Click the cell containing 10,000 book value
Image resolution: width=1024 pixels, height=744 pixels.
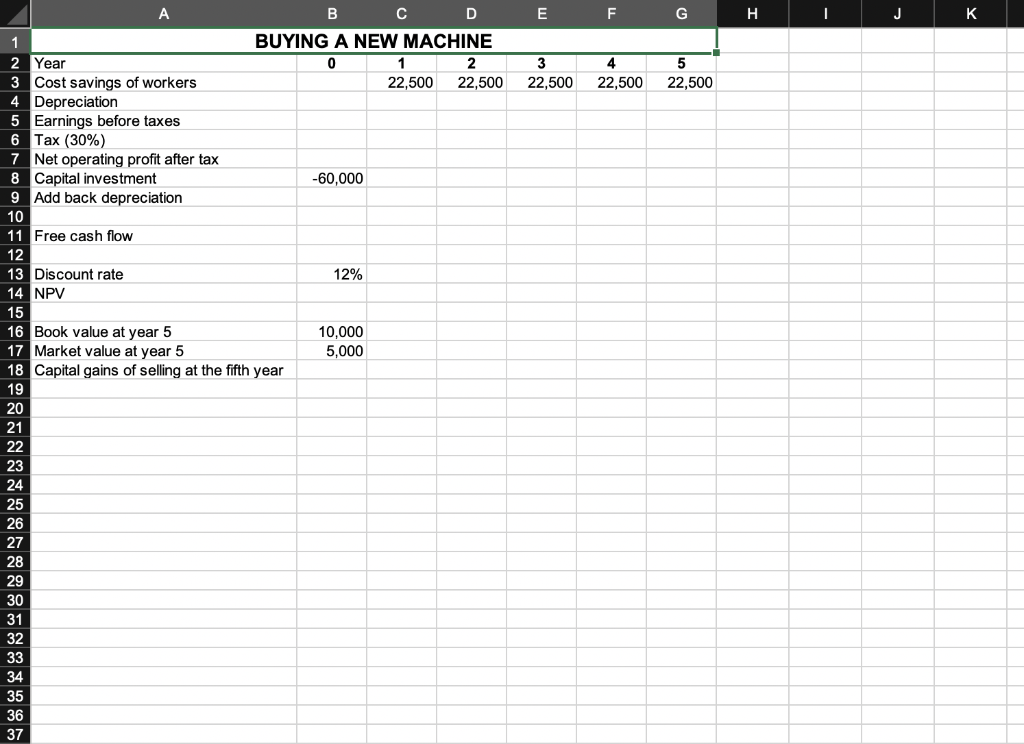click(x=332, y=331)
